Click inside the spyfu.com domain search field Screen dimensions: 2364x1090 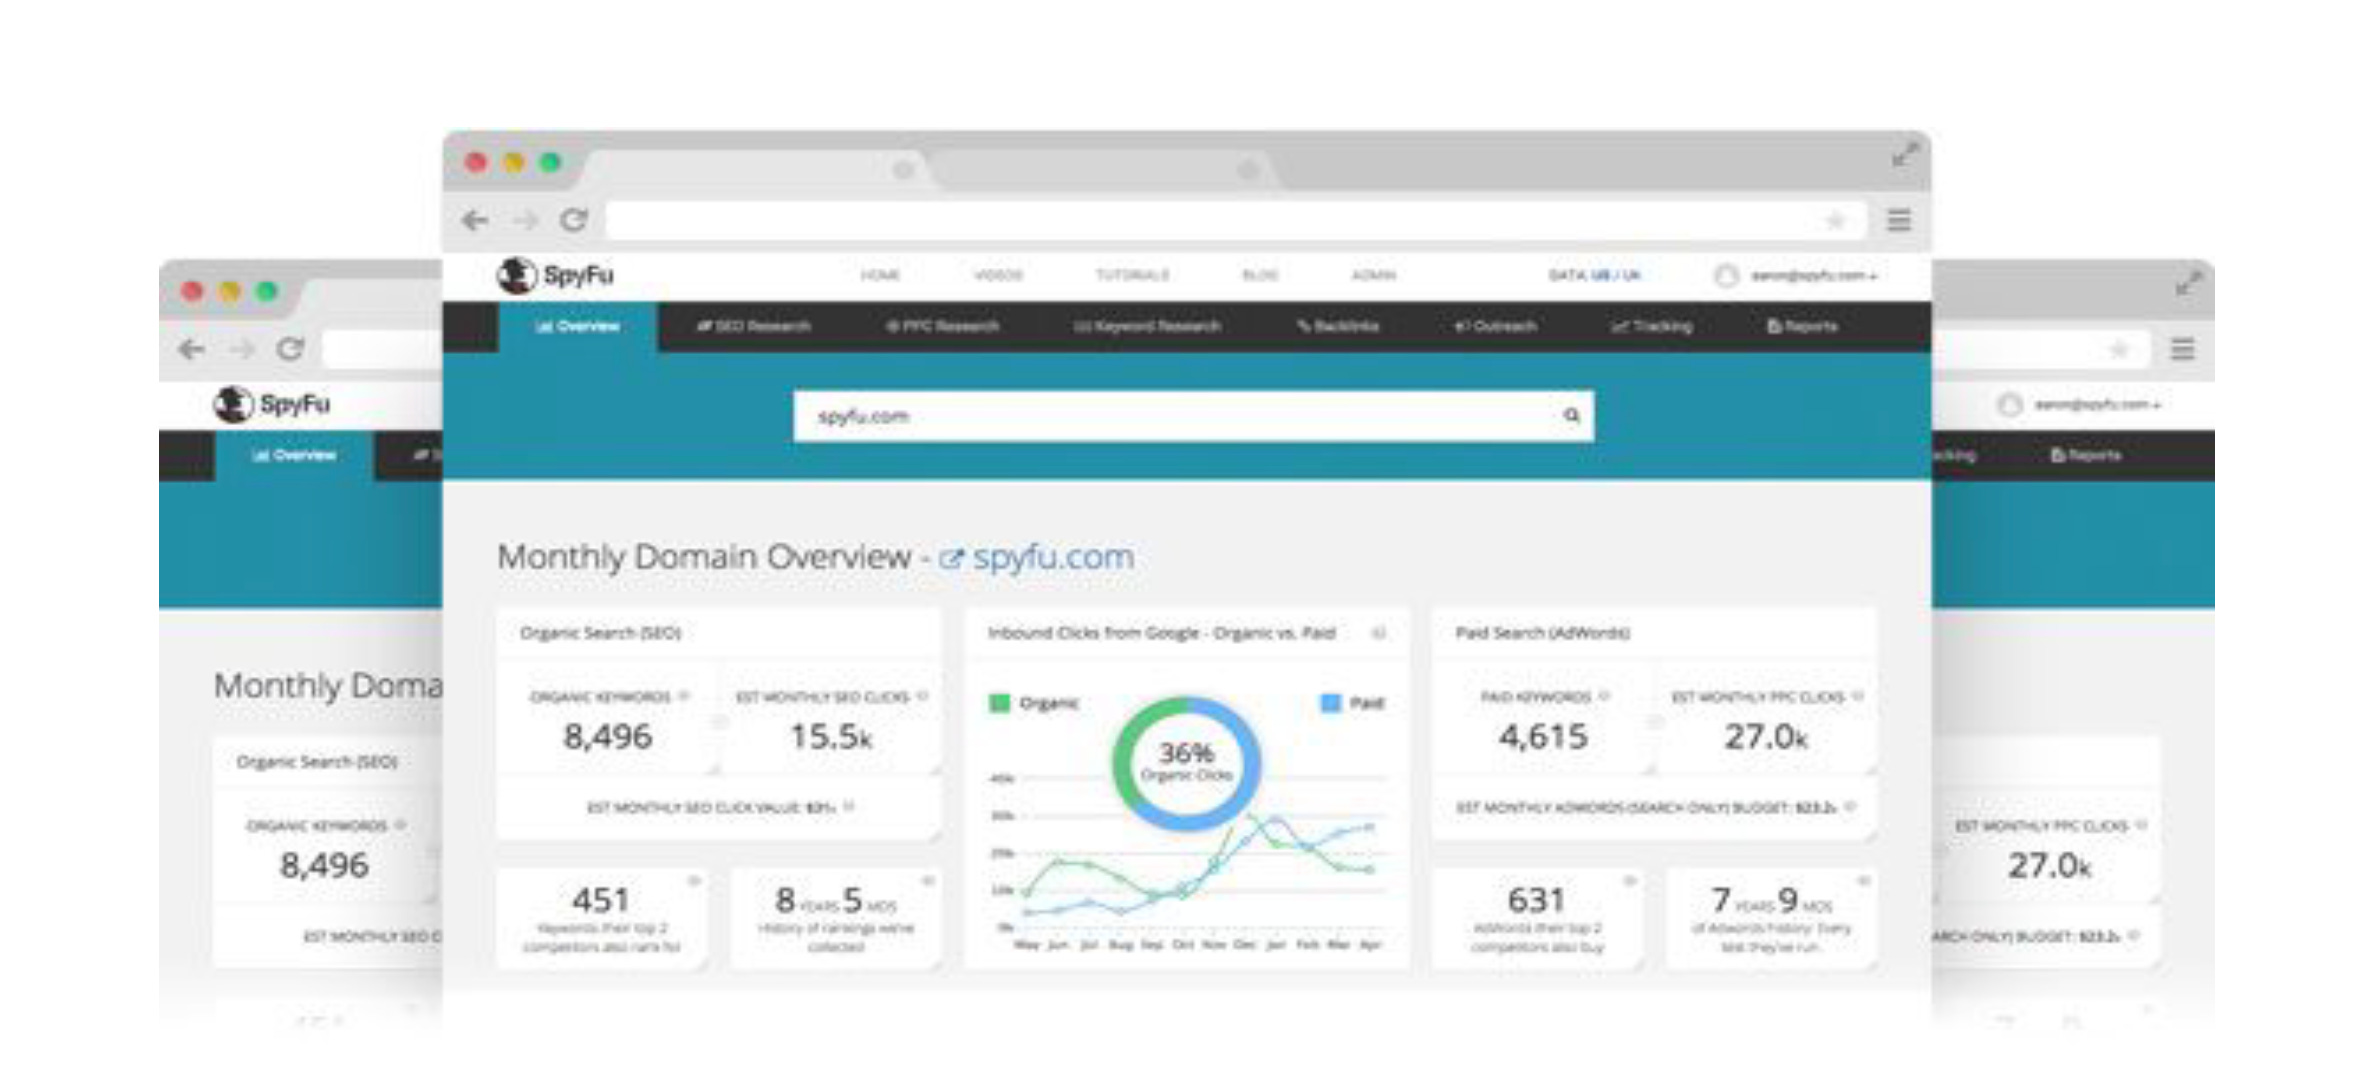tap(1193, 415)
